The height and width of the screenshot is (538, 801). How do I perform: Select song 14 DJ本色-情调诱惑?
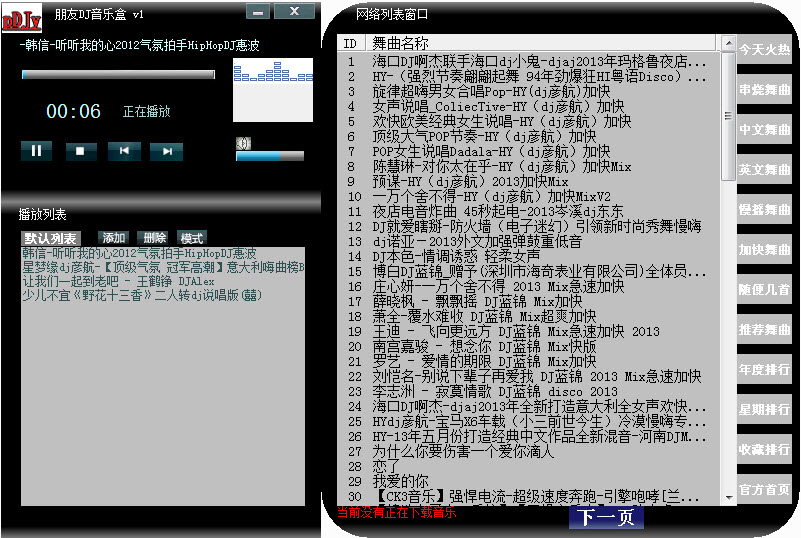(529, 256)
